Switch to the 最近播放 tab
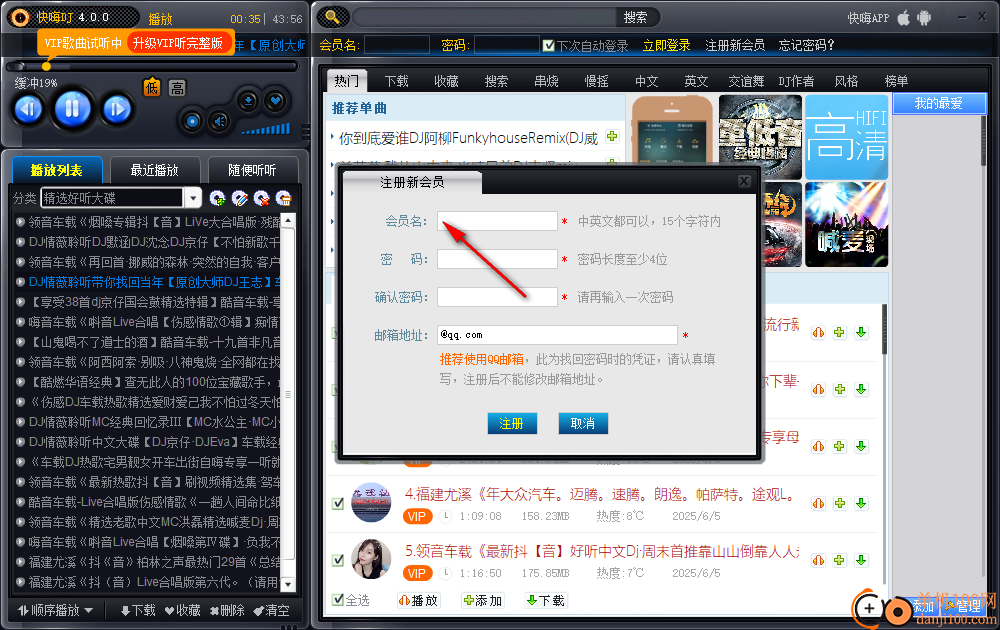1000x630 pixels. tap(154, 170)
